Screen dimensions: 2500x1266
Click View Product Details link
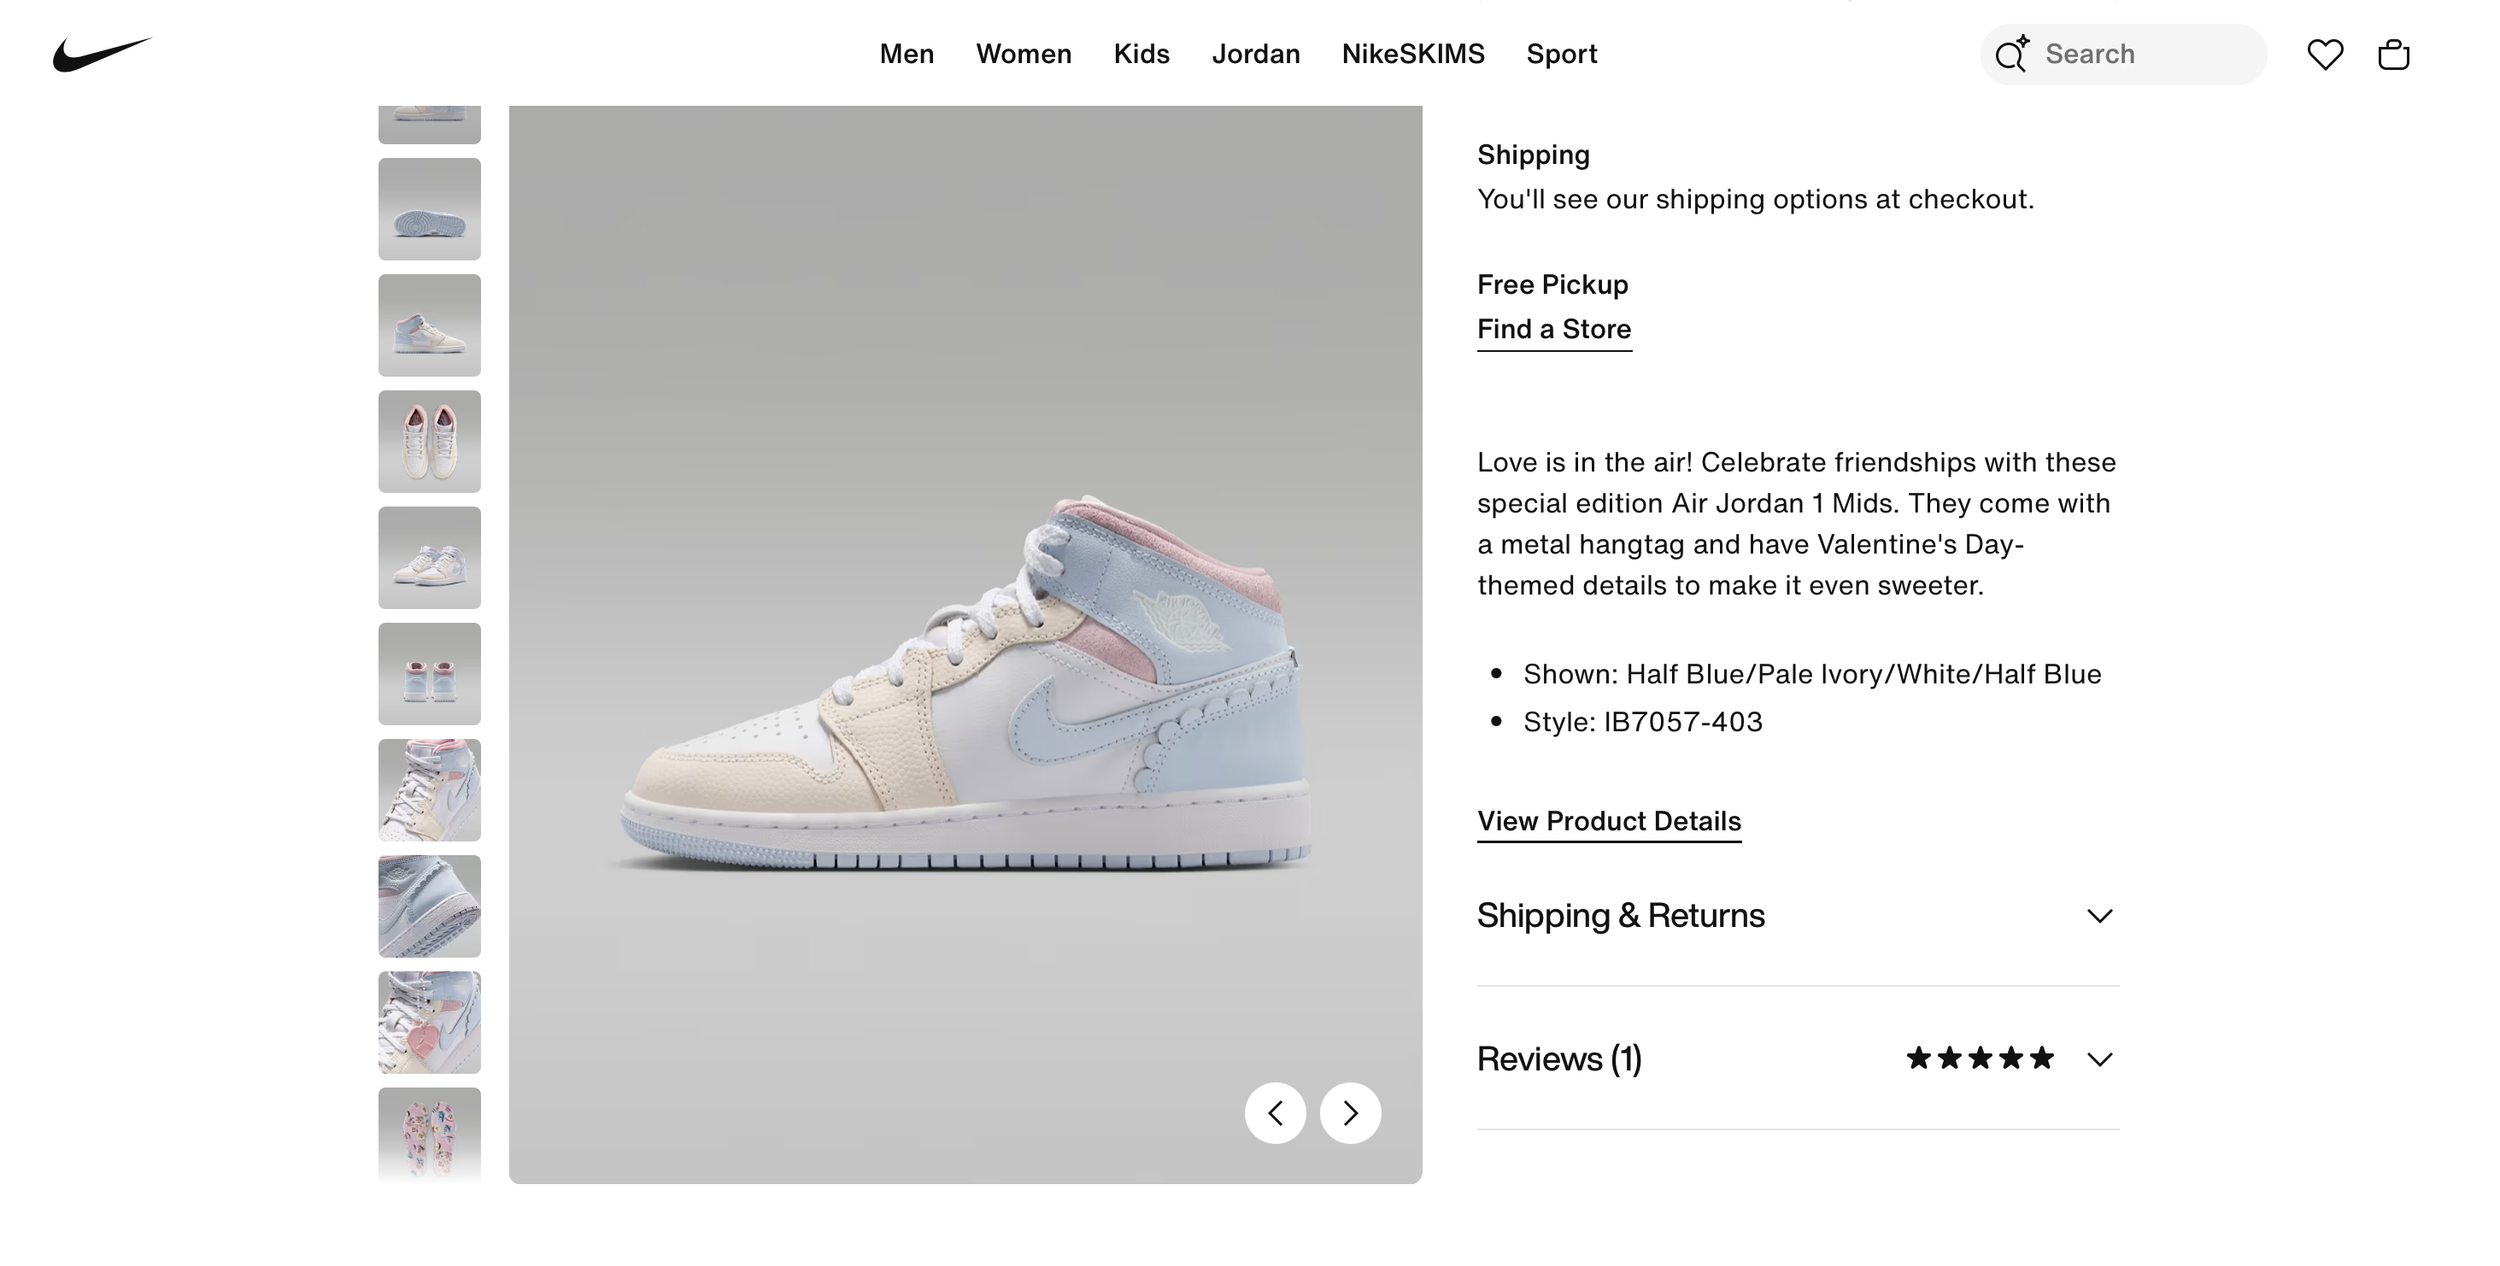pyautogui.click(x=1609, y=821)
